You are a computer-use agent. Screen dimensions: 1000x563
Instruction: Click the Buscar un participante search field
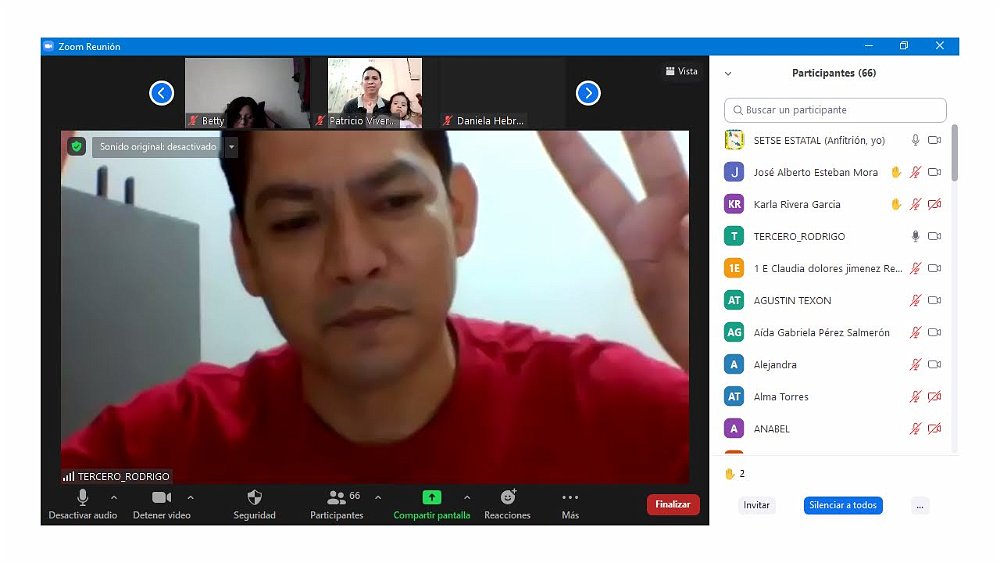pos(835,110)
